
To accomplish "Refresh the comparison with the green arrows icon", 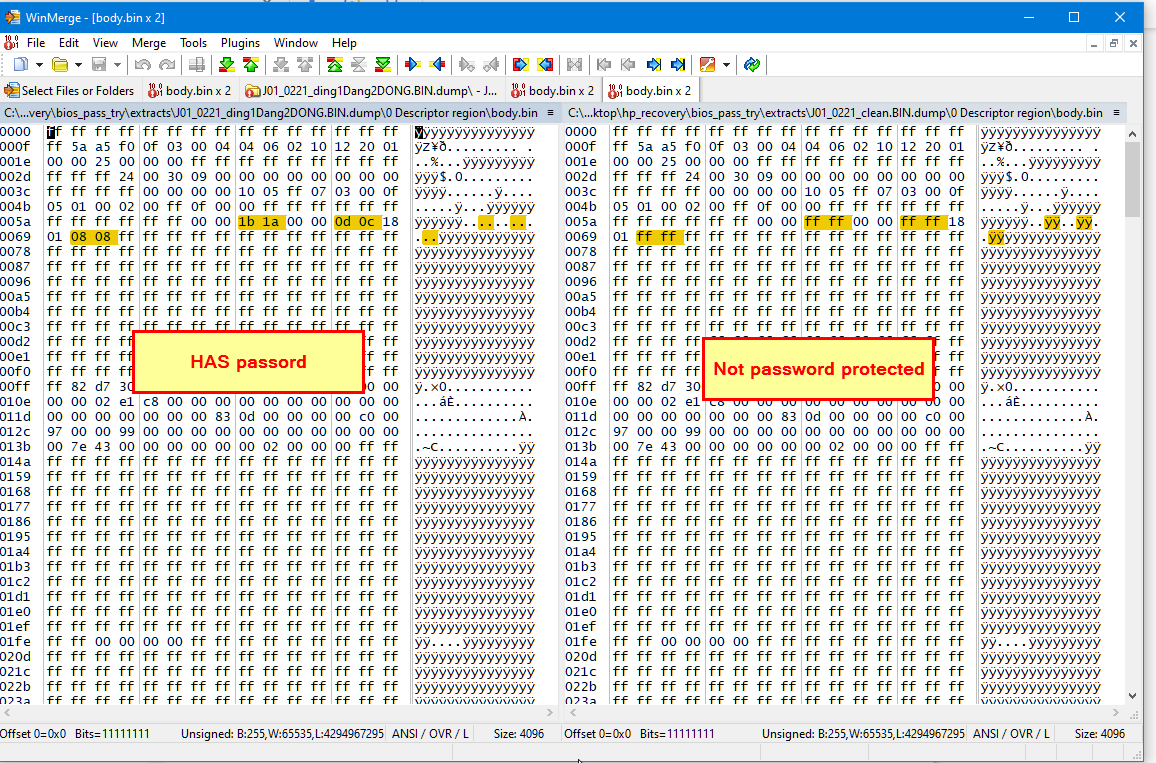I will point(752,65).
